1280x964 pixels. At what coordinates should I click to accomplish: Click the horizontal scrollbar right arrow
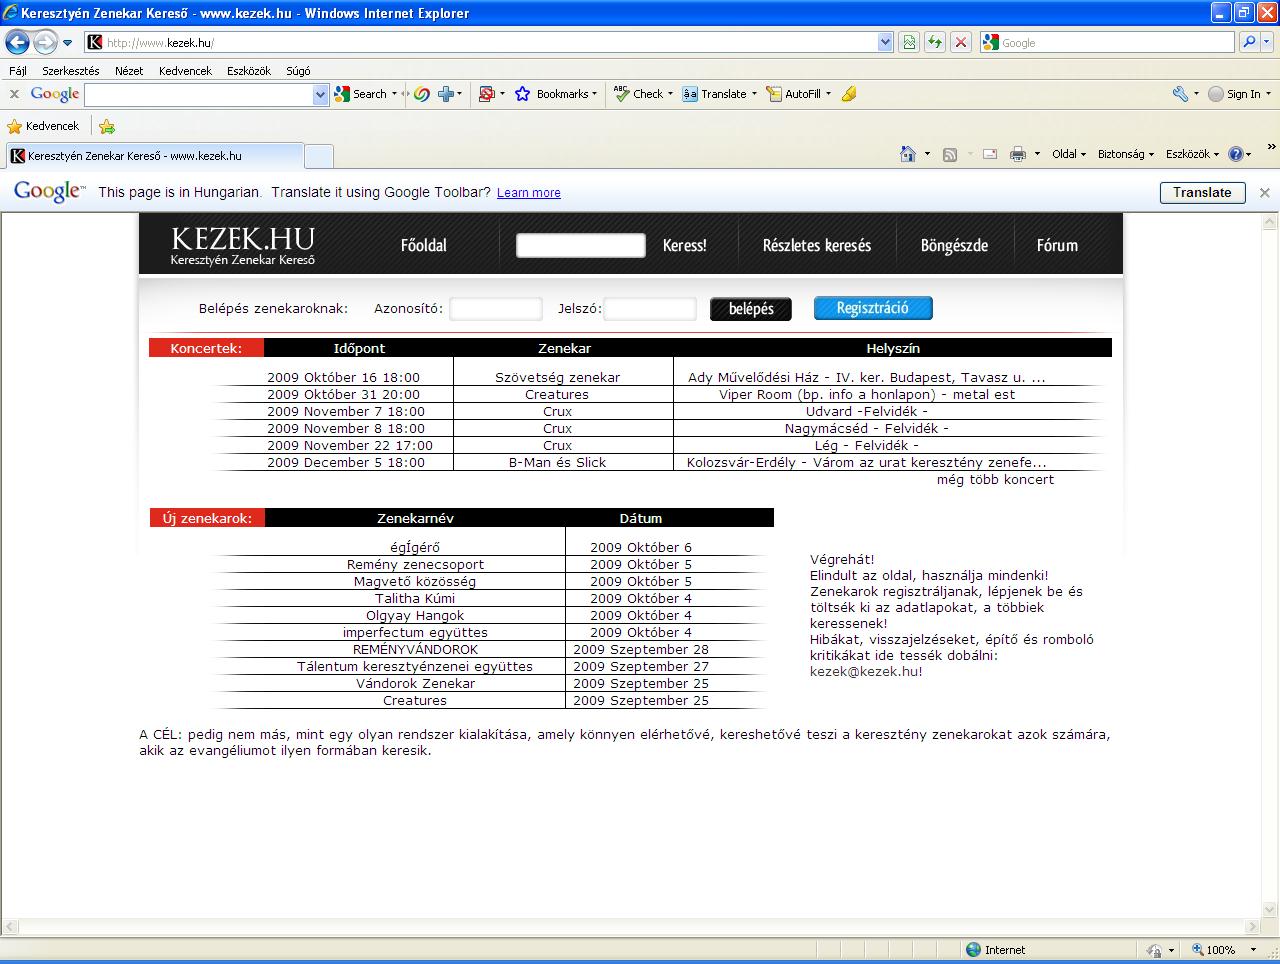click(1252, 927)
